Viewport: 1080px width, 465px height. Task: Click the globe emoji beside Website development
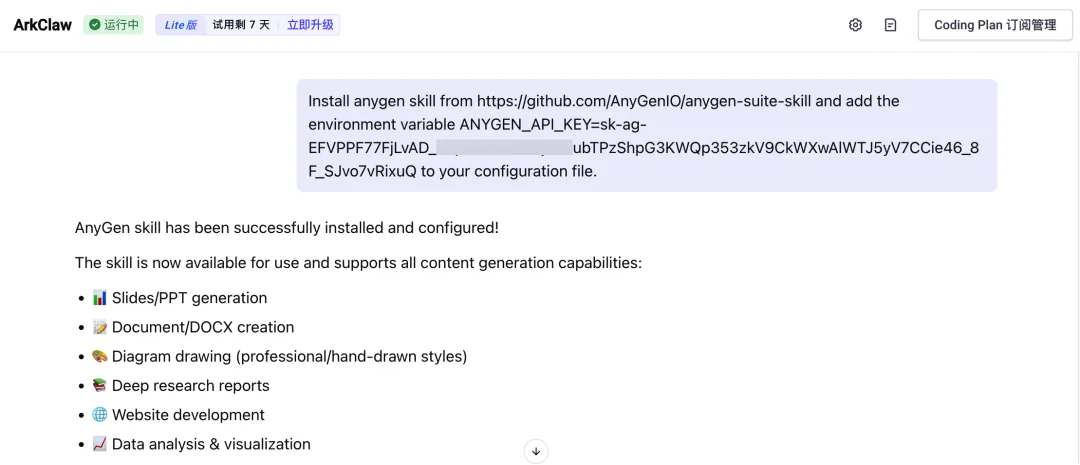pyautogui.click(x=99, y=415)
